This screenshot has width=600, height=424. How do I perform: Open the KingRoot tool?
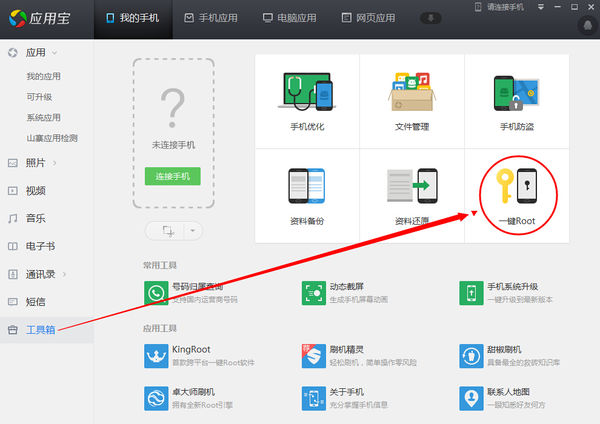point(199,356)
